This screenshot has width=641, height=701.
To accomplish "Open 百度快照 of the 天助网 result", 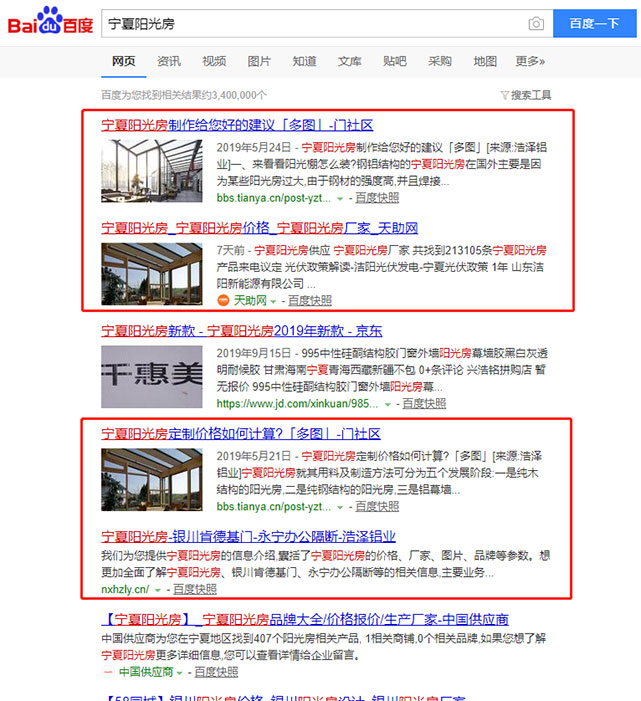I will coord(310,300).
